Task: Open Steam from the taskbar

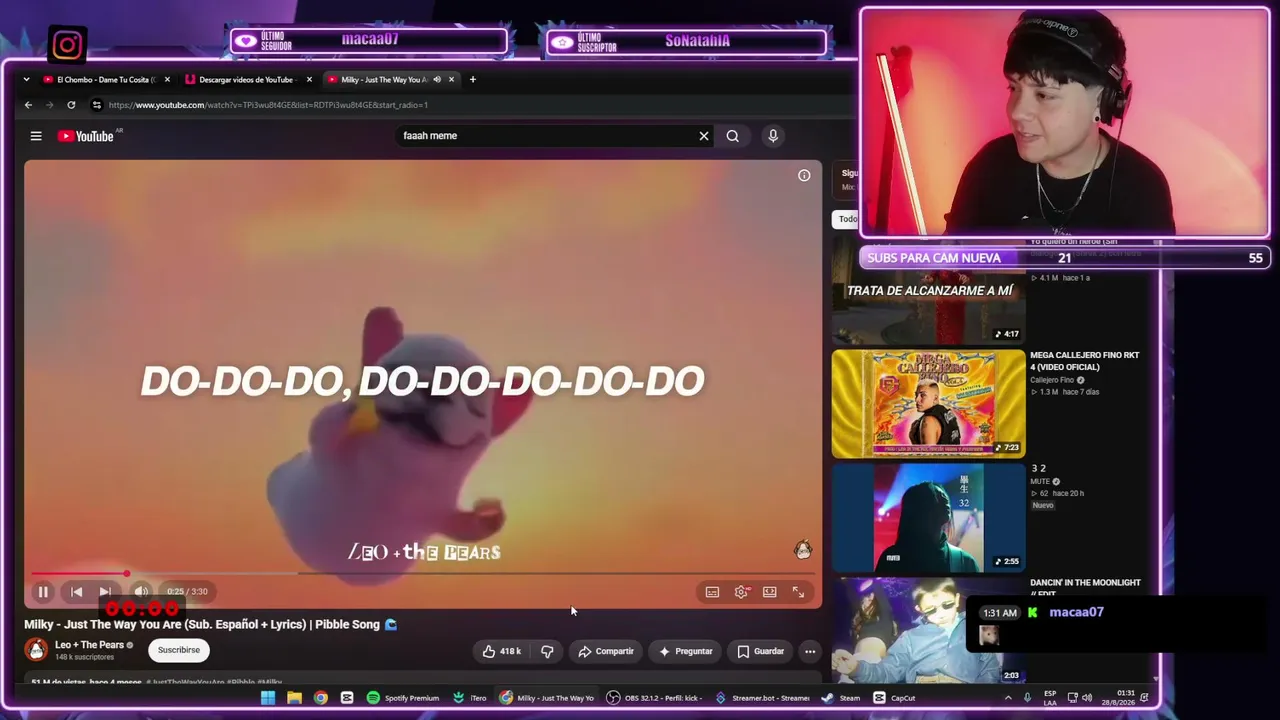Action: (841, 698)
